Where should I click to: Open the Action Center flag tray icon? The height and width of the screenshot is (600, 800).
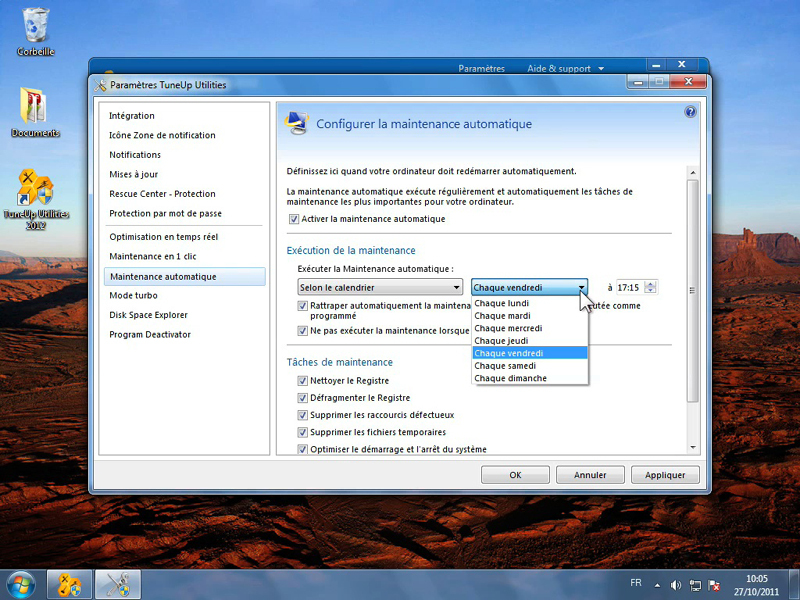[714, 585]
